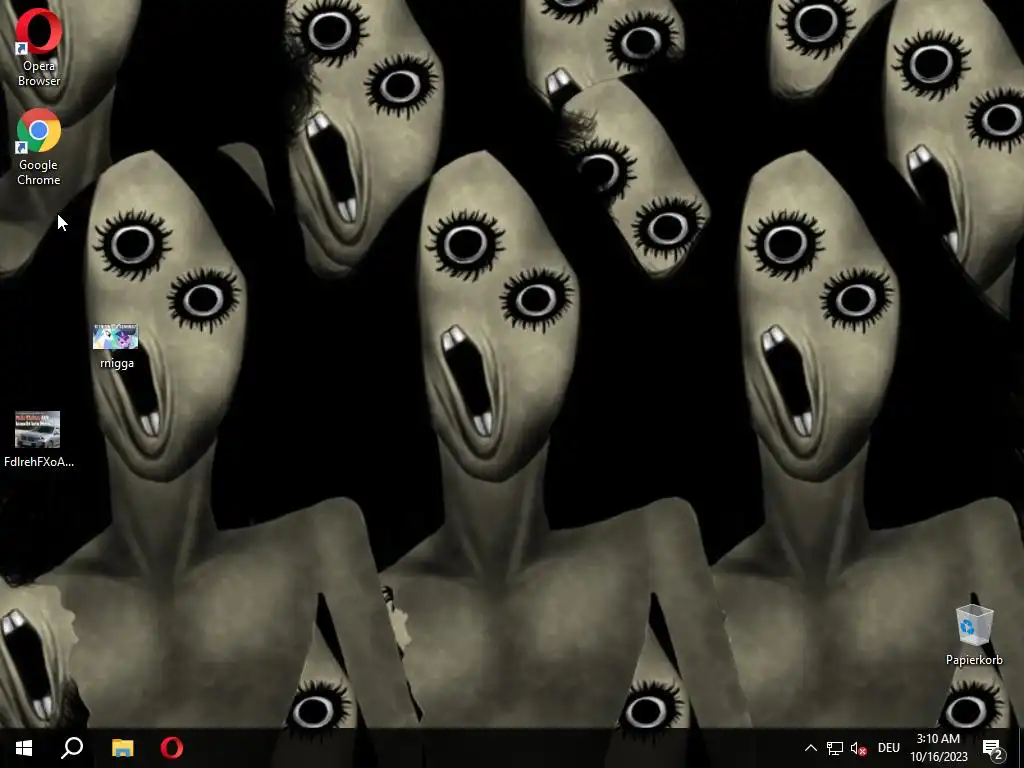Open network status tray icon
Image resolution: width=1024 pixels, height=768 pixels.
coord(835,748)
